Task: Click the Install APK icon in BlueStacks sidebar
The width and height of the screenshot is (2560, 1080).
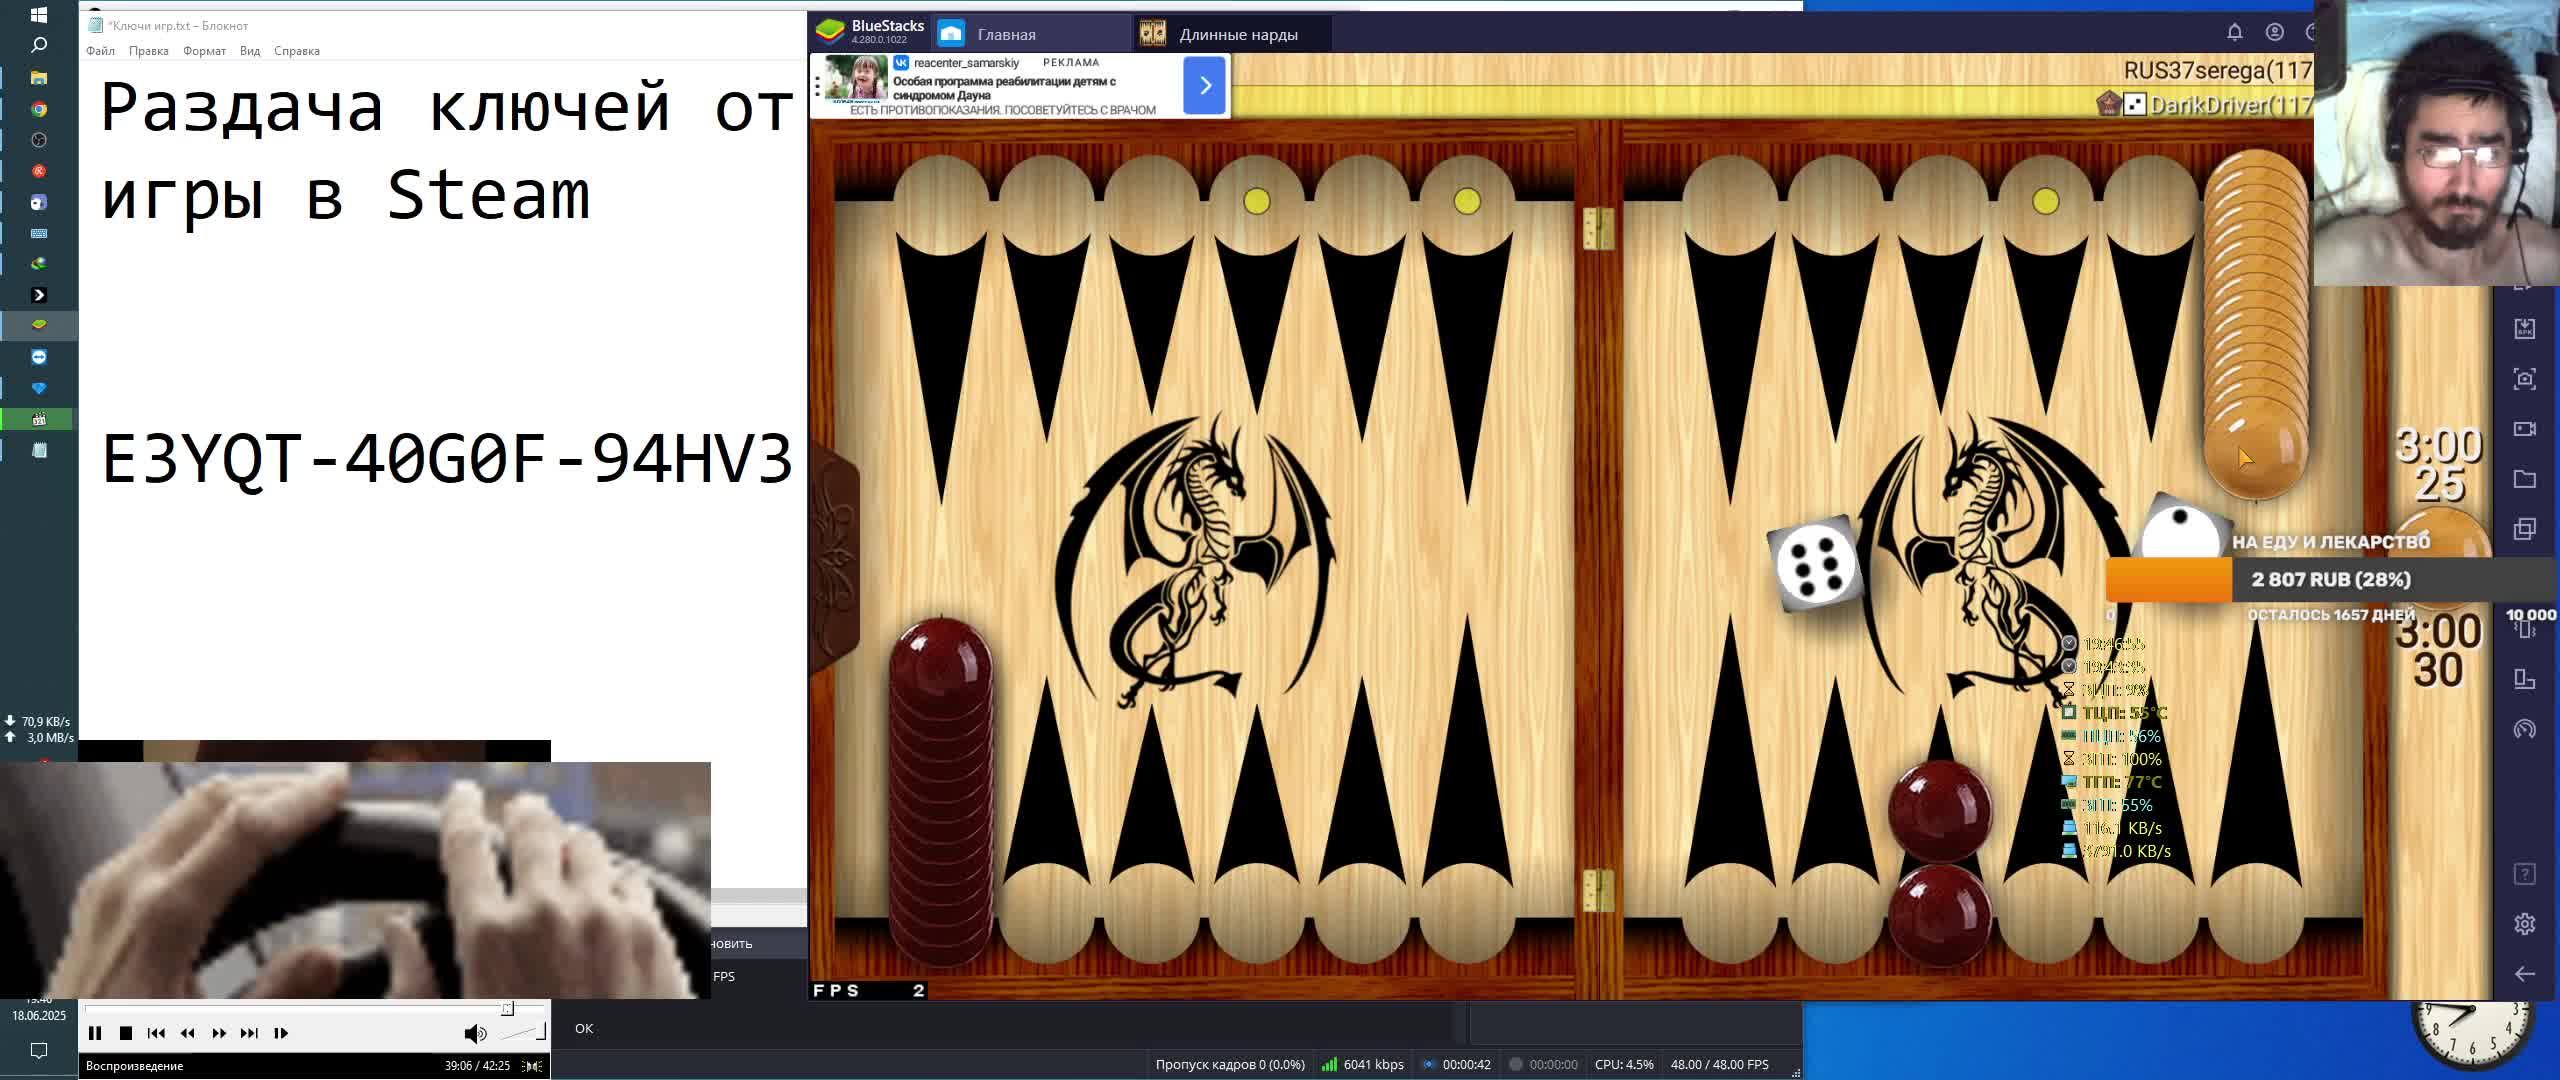Action: click(x=2524, y=329)
